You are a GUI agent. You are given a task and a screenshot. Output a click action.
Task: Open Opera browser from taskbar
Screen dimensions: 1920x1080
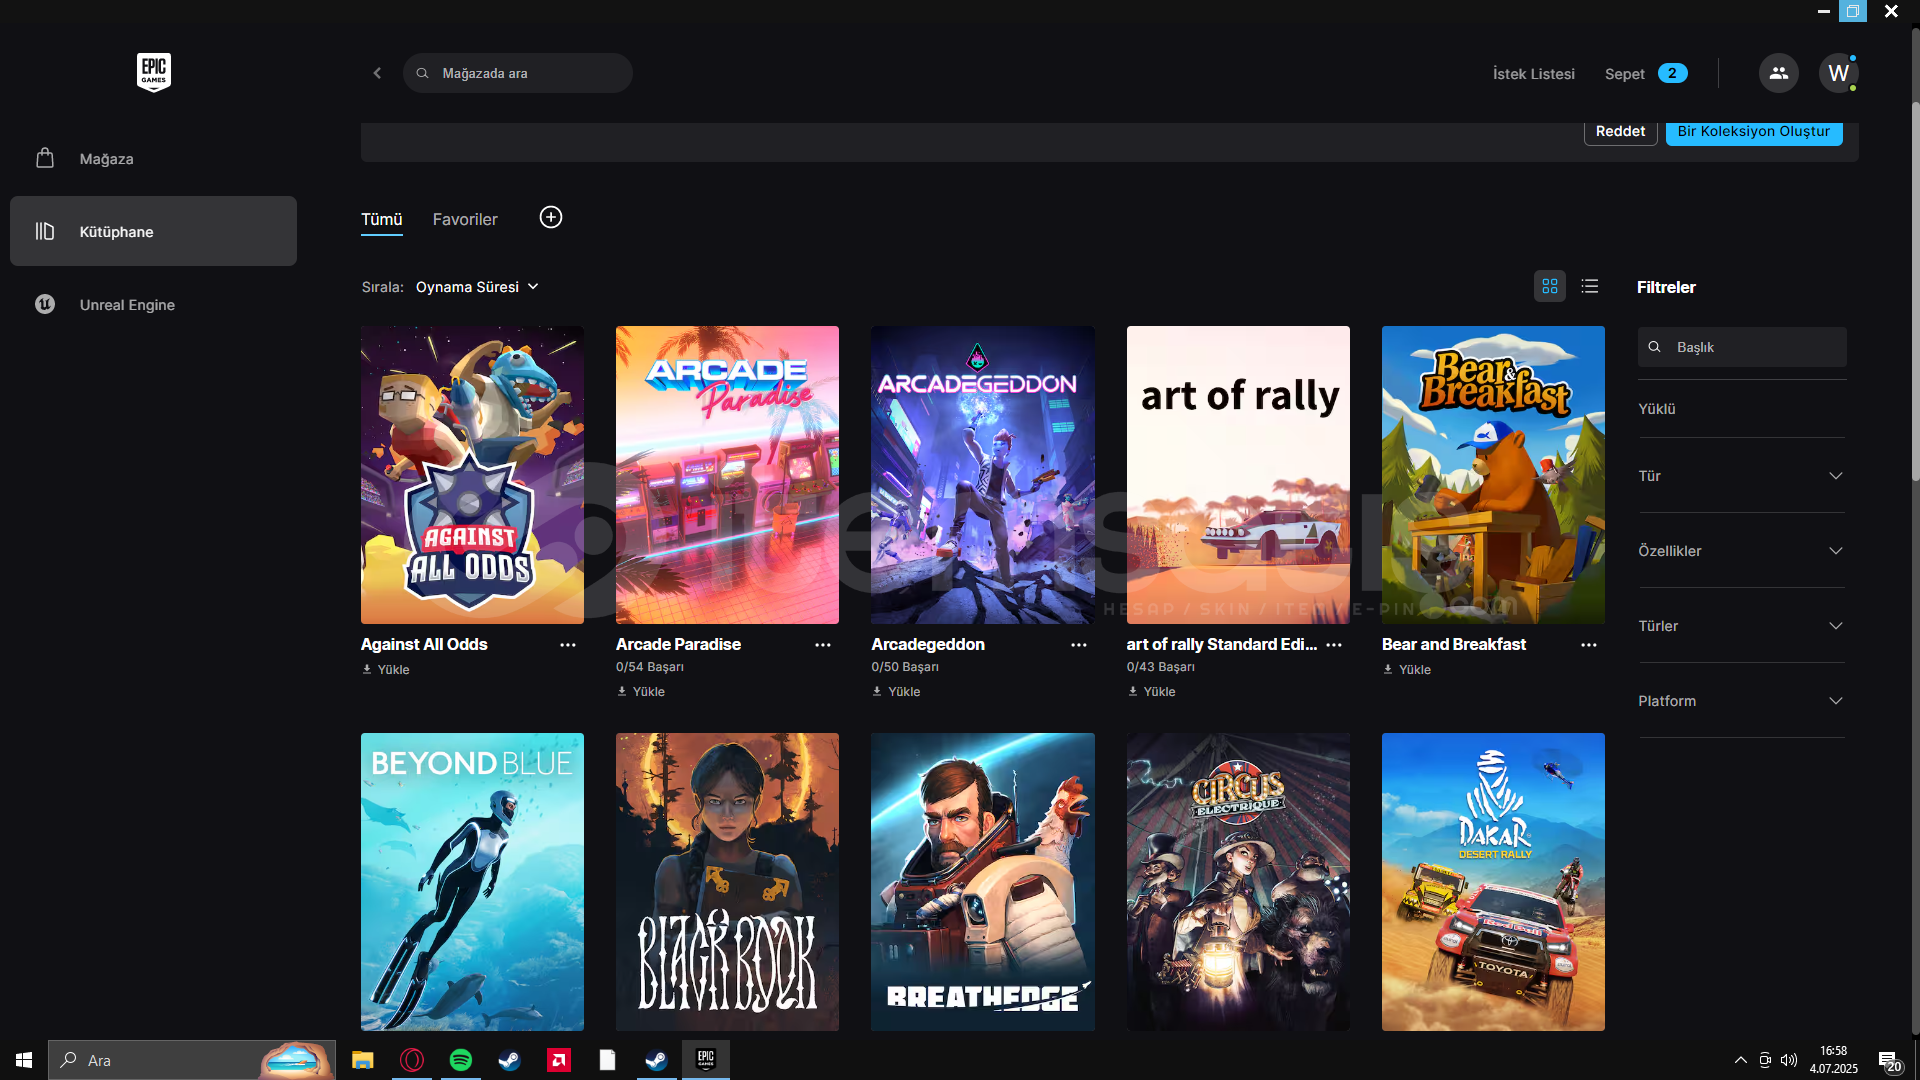[x=412, y=1060]
